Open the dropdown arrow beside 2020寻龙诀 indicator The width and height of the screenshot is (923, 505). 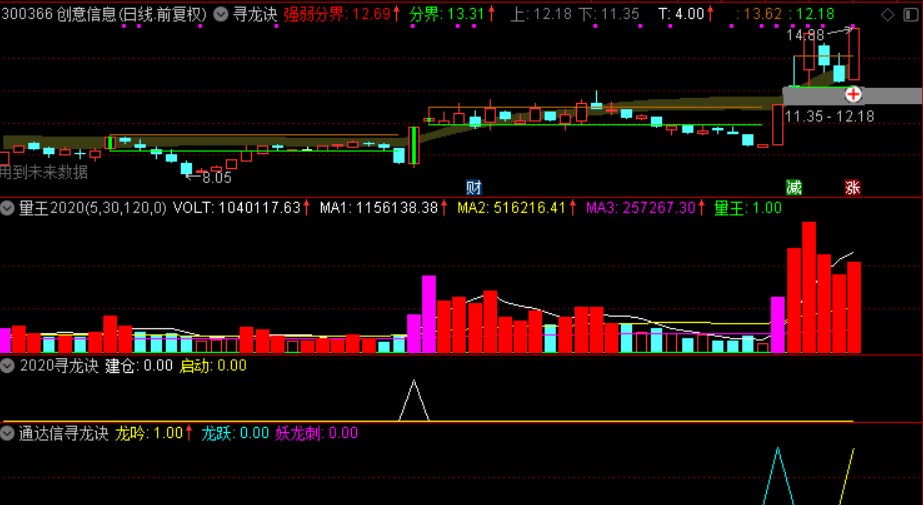[x=7, y=366]
